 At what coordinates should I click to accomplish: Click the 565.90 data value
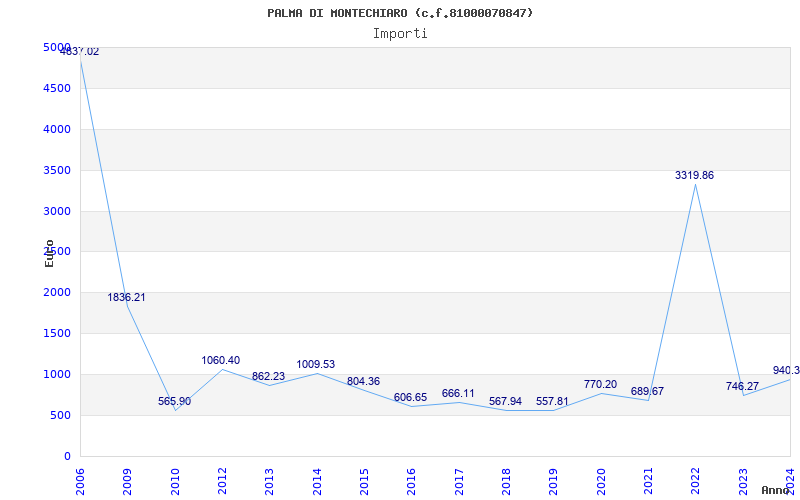click(174, 402)
